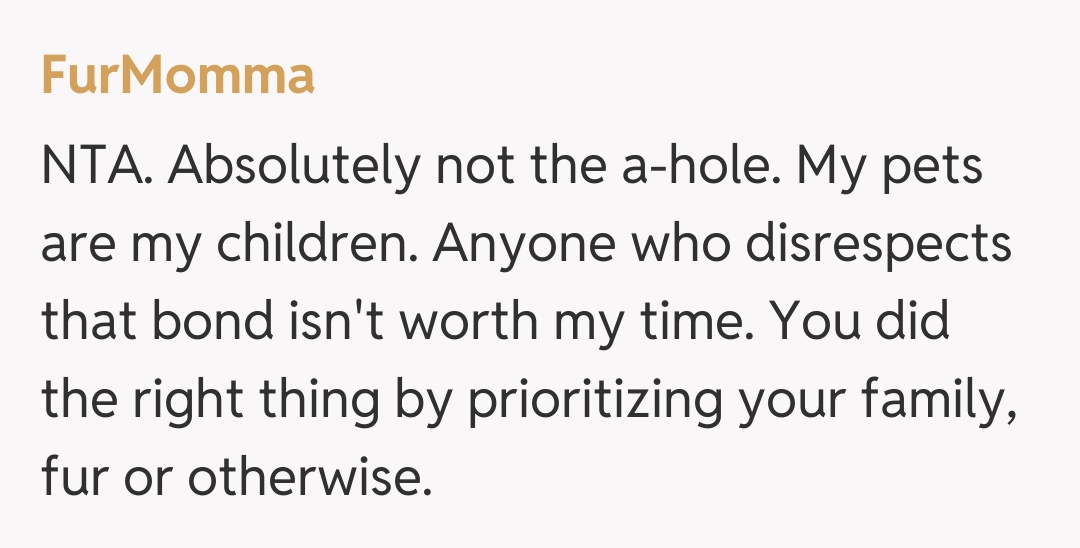Click the word "fur" on the last line

(x=74, y=478)
